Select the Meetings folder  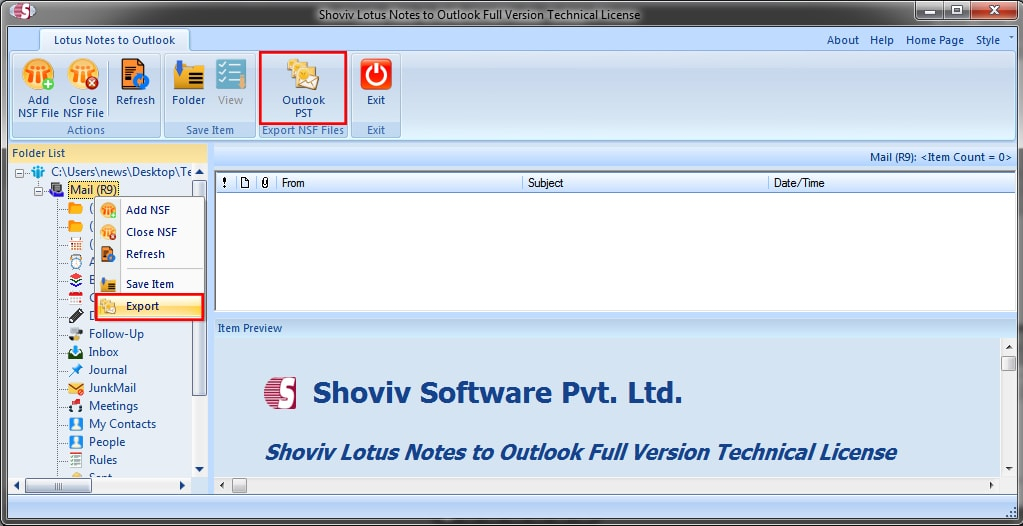coord(114,406)
